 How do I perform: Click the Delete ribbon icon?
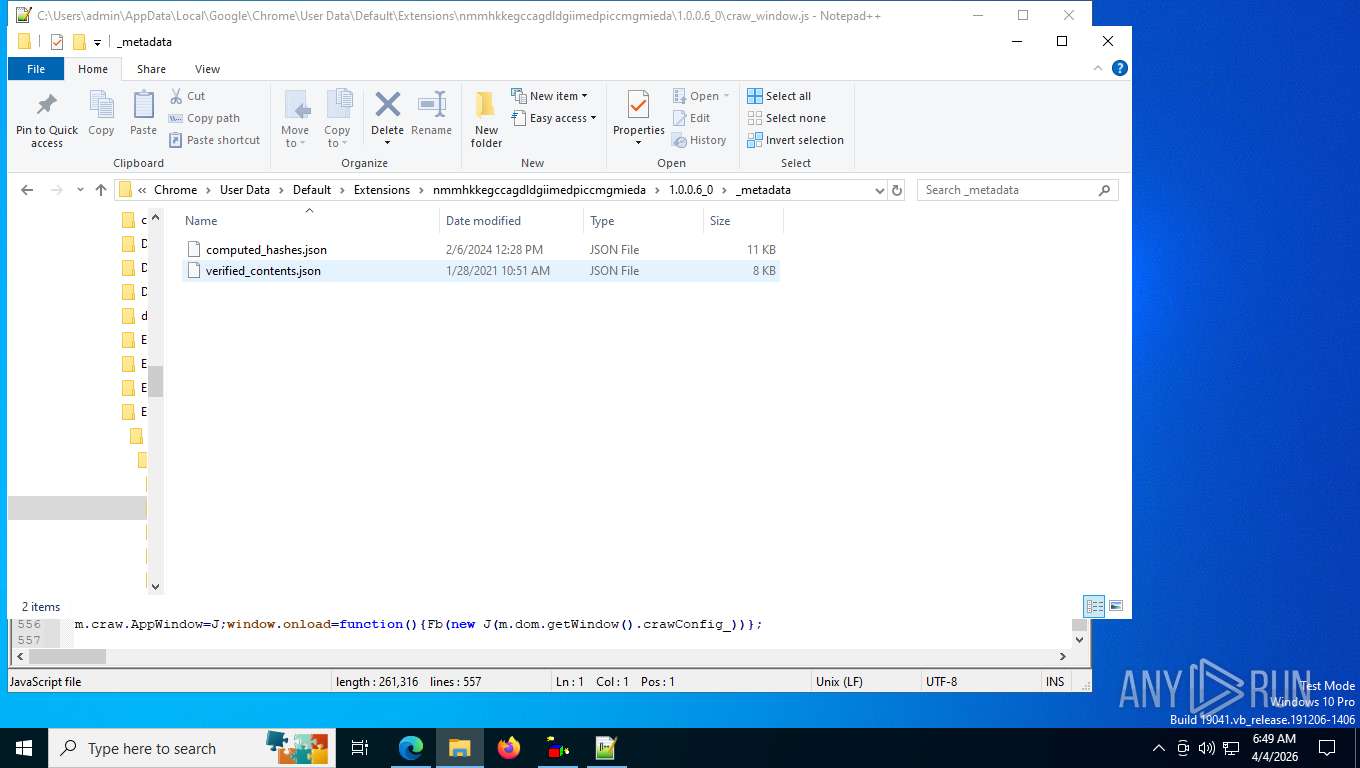[387, 119]
